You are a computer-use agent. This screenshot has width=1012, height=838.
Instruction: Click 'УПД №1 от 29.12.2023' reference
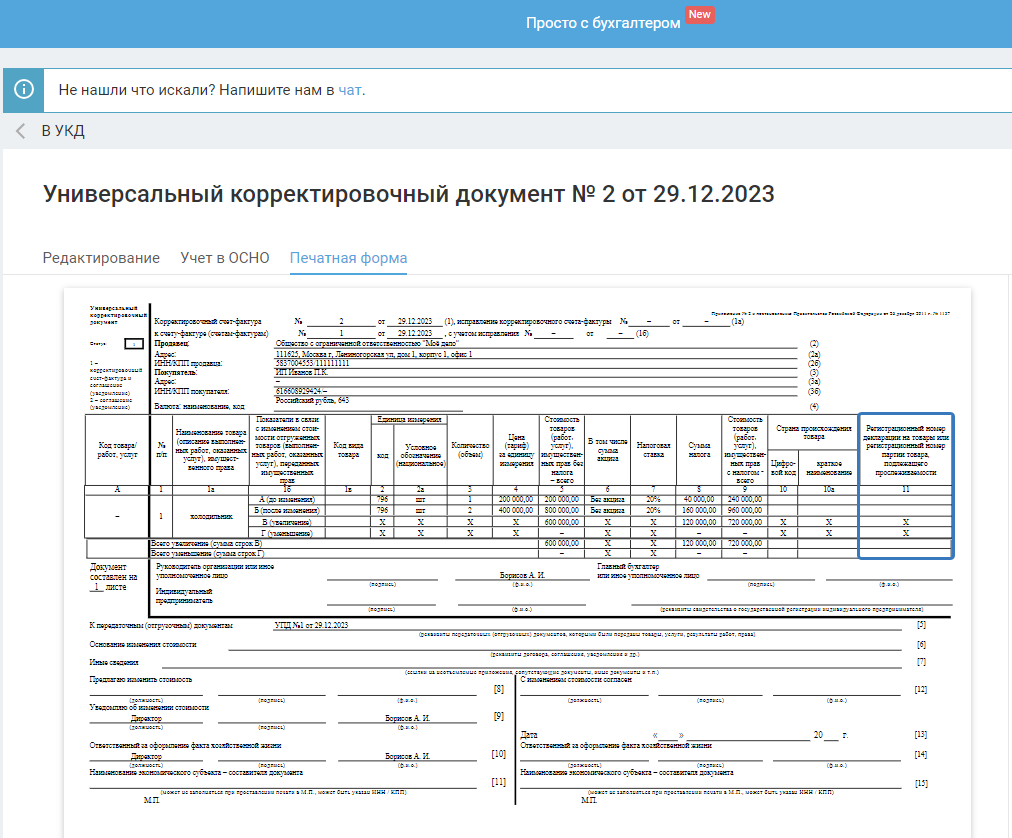click(312, 625)
